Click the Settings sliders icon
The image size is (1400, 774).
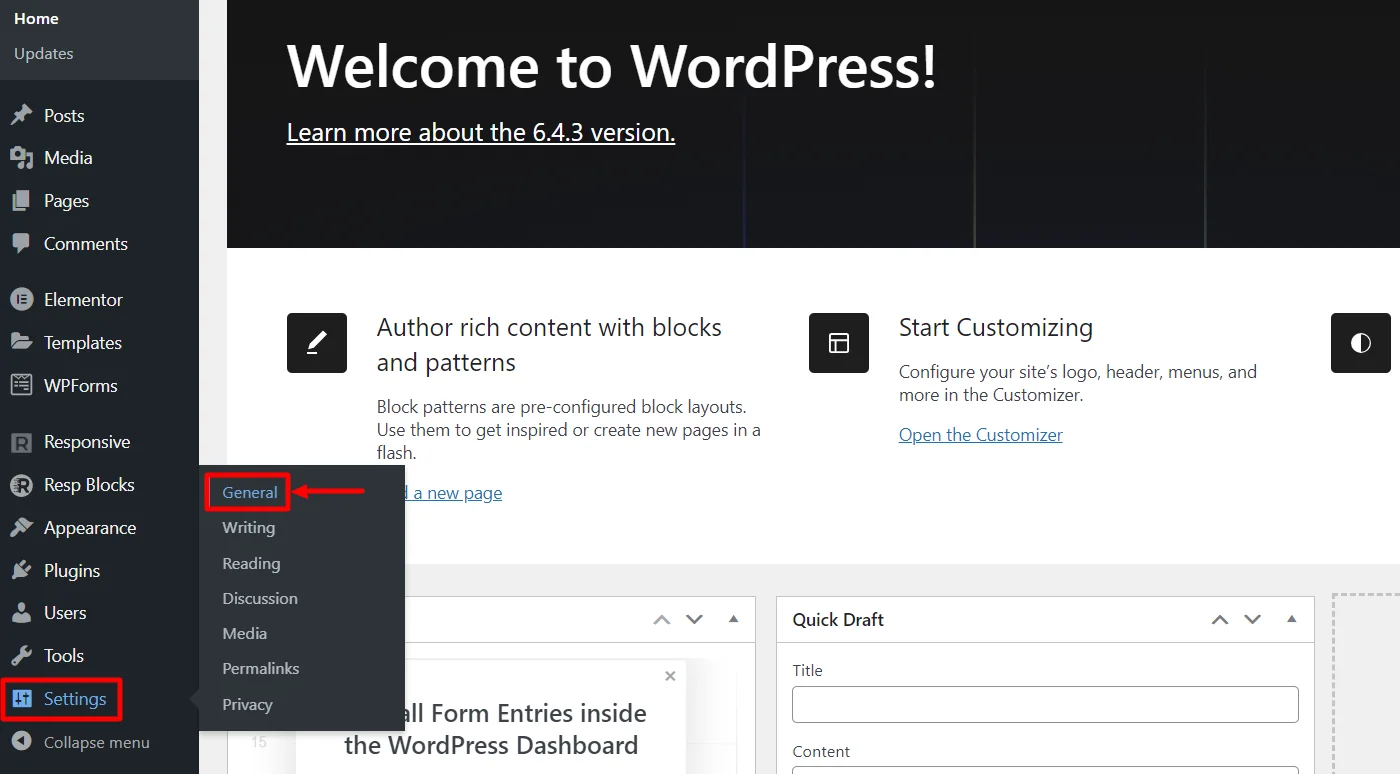click(22, 699)
